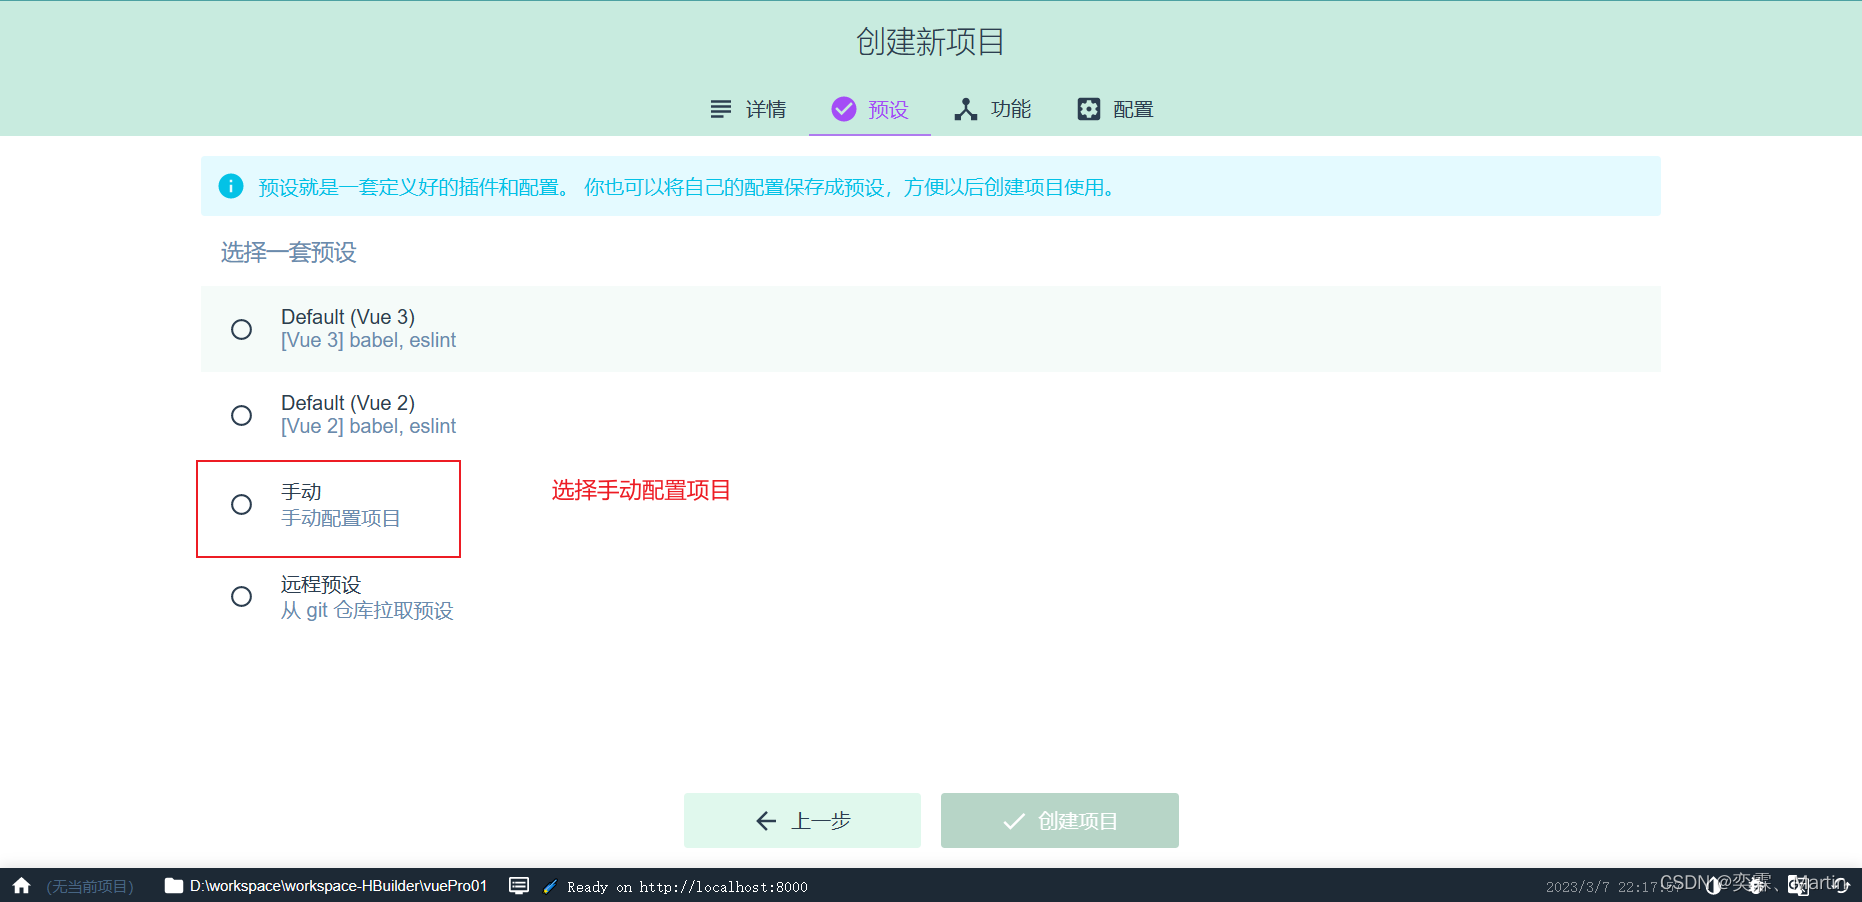Click the home icon in status bar
The height and width of the screenshot is (902, 1862).
coord(22,886)
